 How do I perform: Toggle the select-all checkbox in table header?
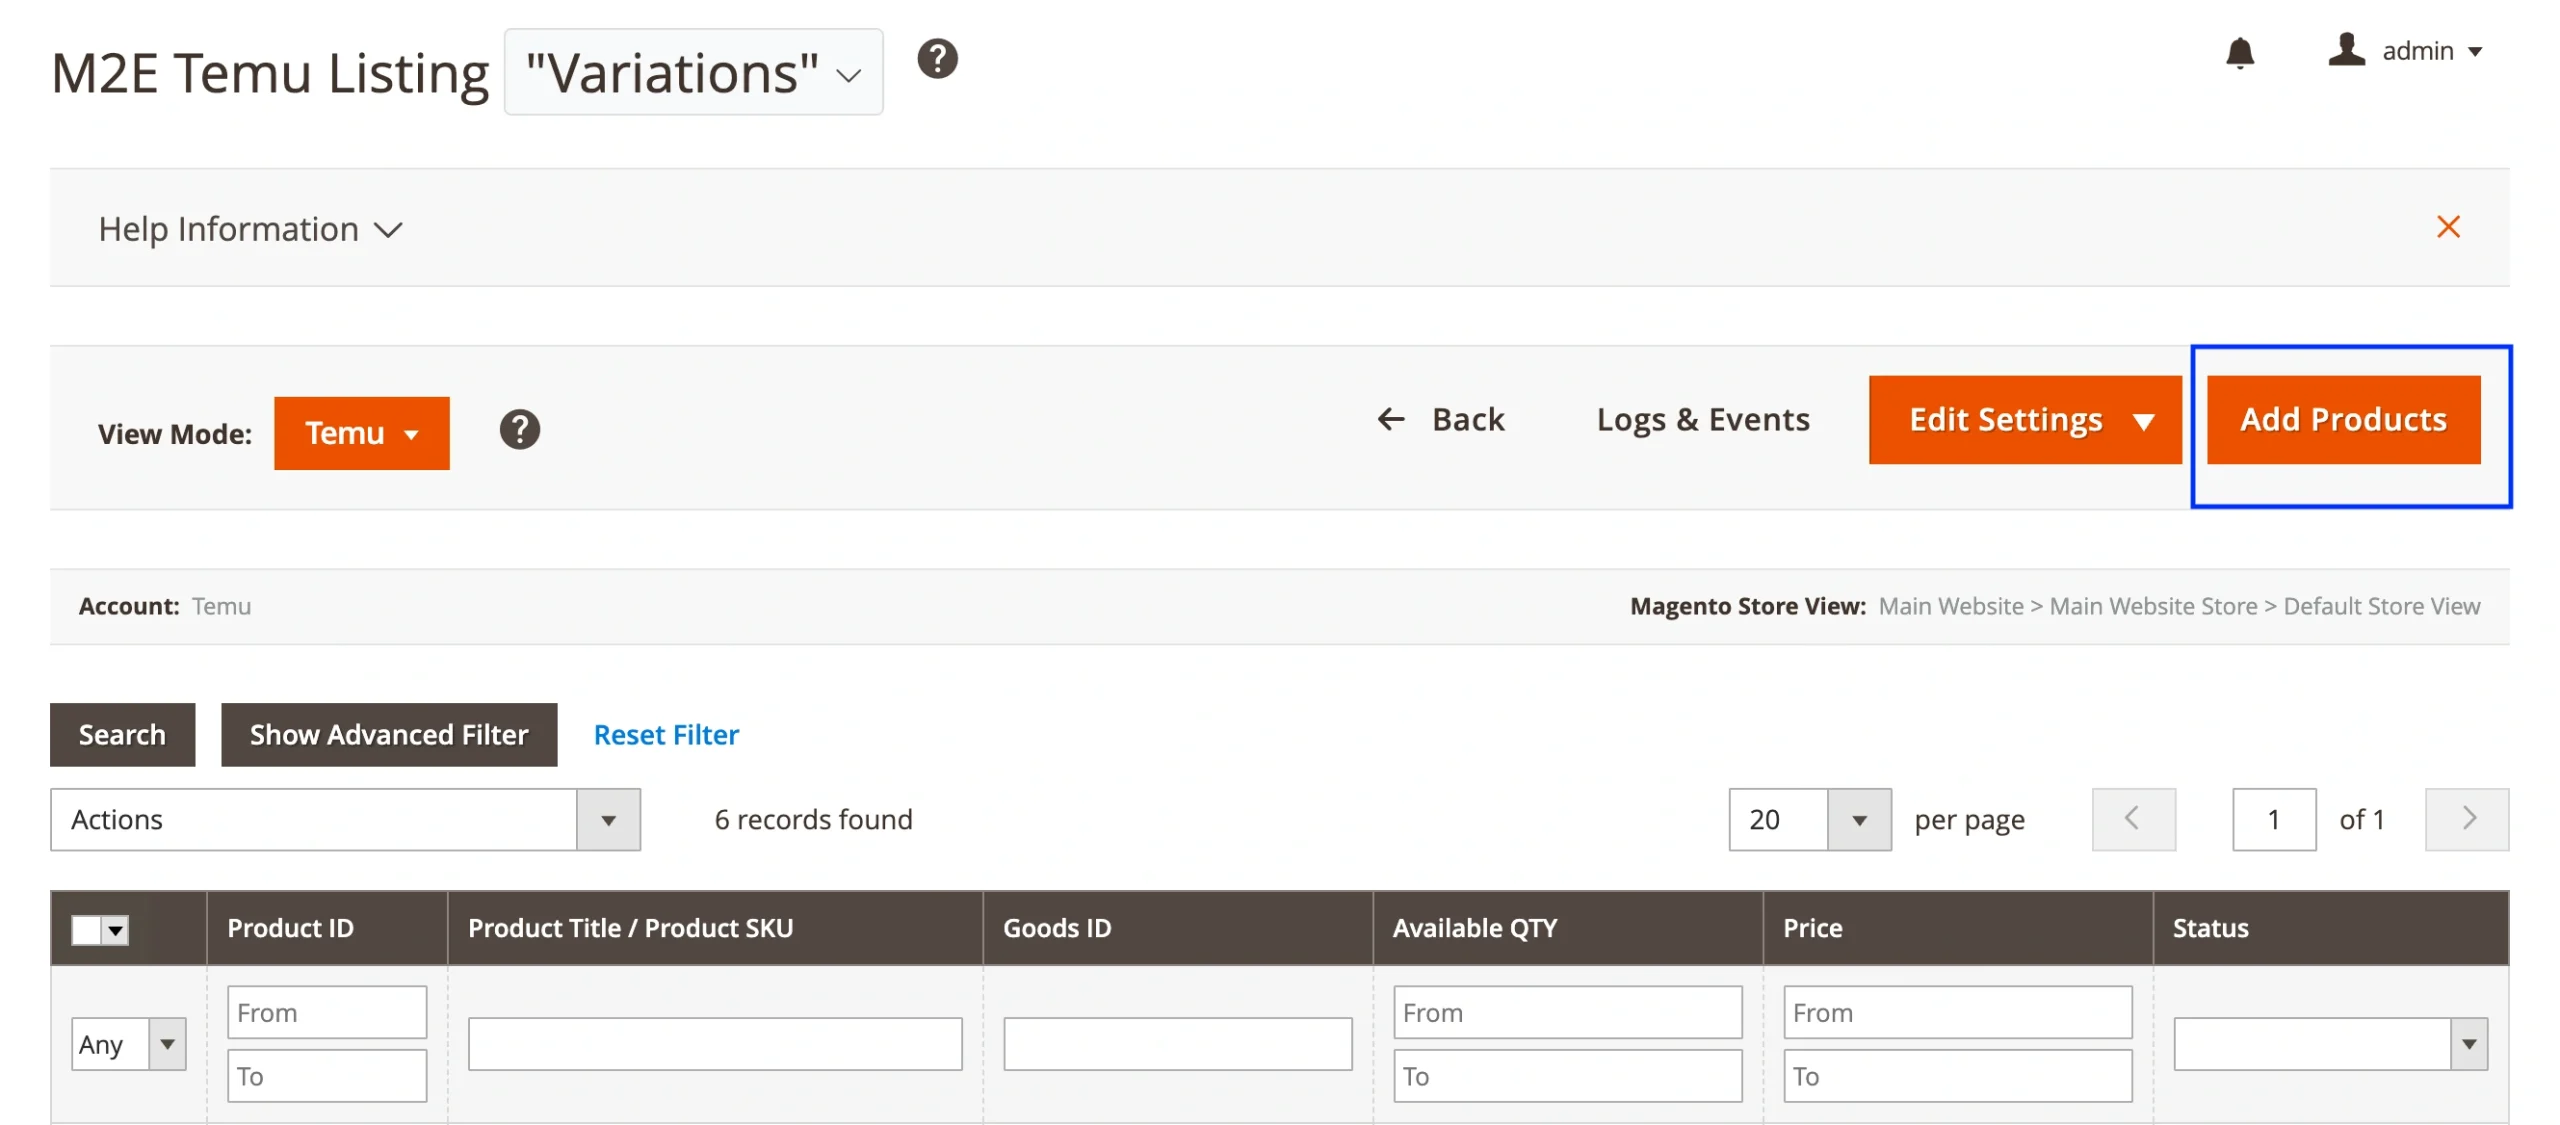[87, 929]
